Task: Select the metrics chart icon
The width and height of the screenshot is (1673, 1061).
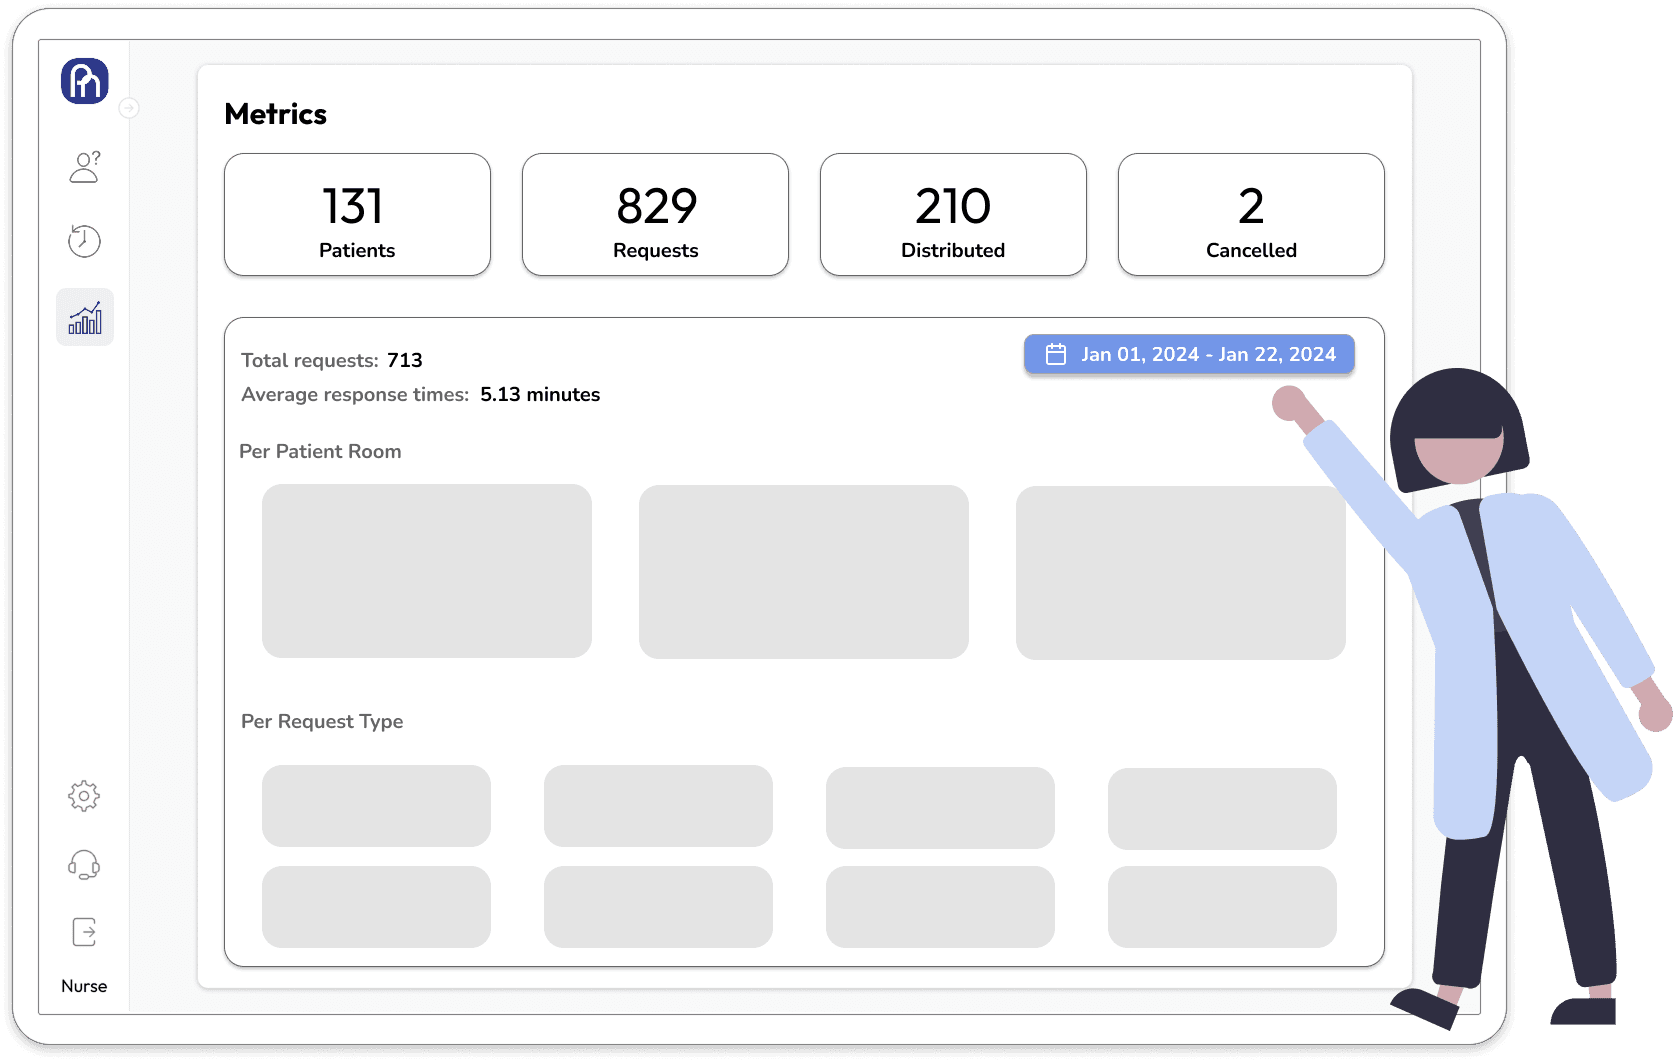Action: point(85,318)
